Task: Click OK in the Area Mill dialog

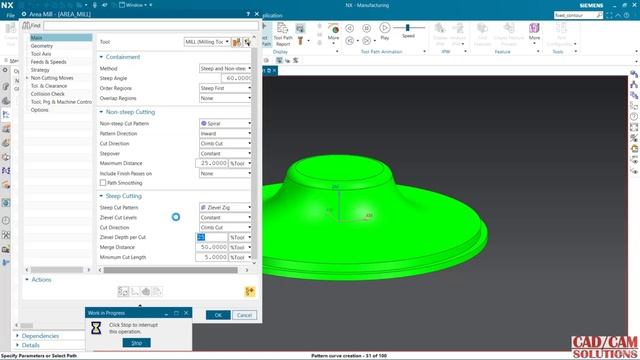Action: point(218,315)
